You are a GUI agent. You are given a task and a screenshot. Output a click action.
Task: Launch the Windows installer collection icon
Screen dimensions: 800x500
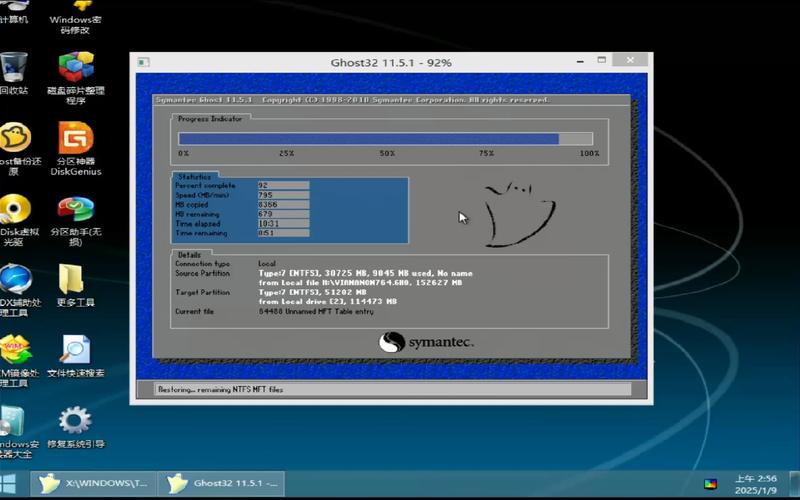click(x=16, y=432)
